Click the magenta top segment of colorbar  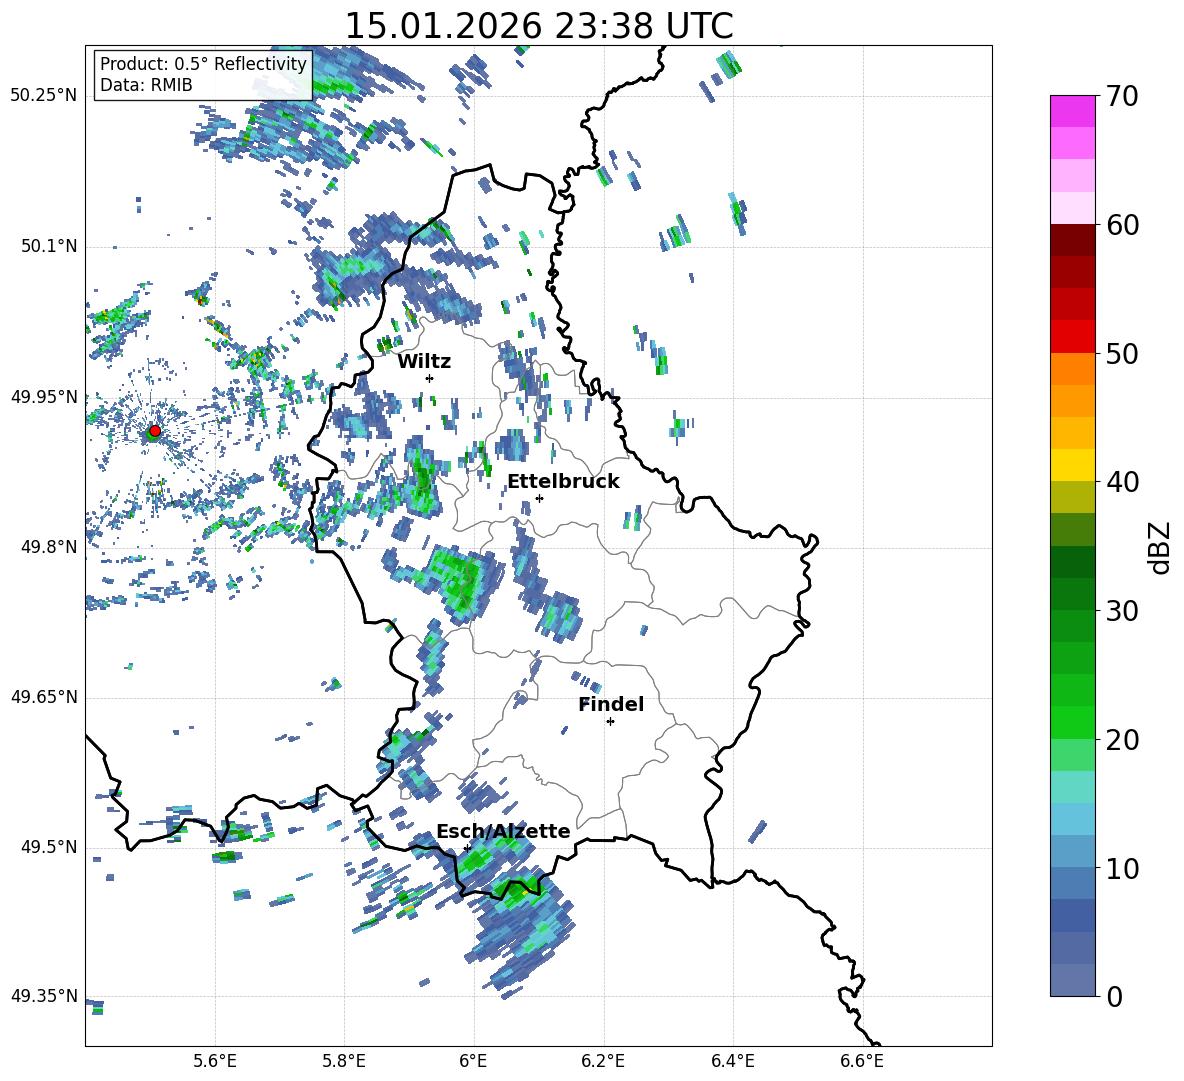point(1072,112)
